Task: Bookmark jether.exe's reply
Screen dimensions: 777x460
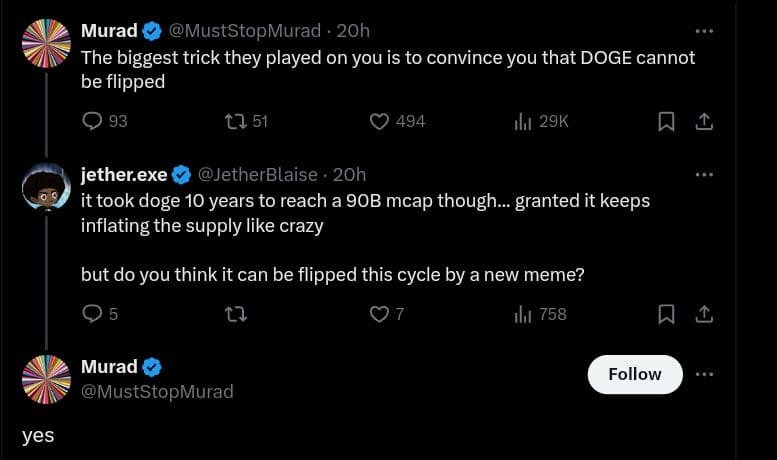Action: (666, 314)
